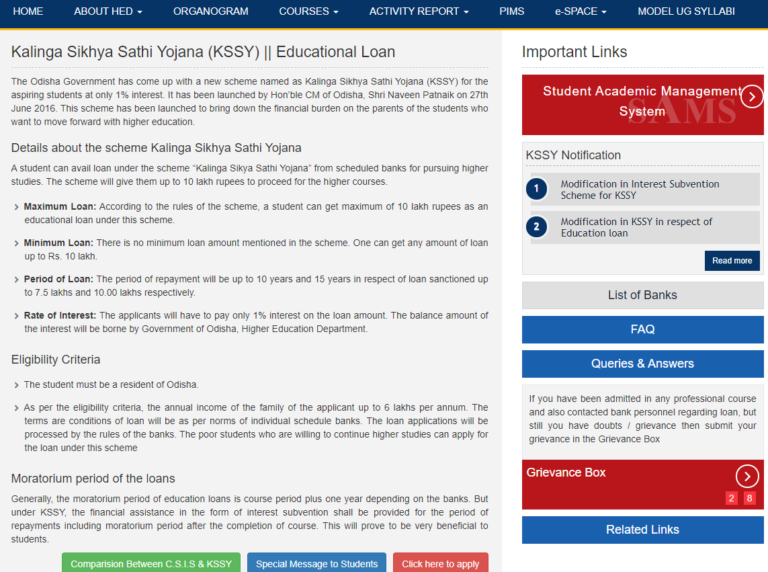The width and height of the screenshot is (768, 572).
Task: Select notification number 1 circle icon
Action: pyautogui.click(x=536, y=189)
